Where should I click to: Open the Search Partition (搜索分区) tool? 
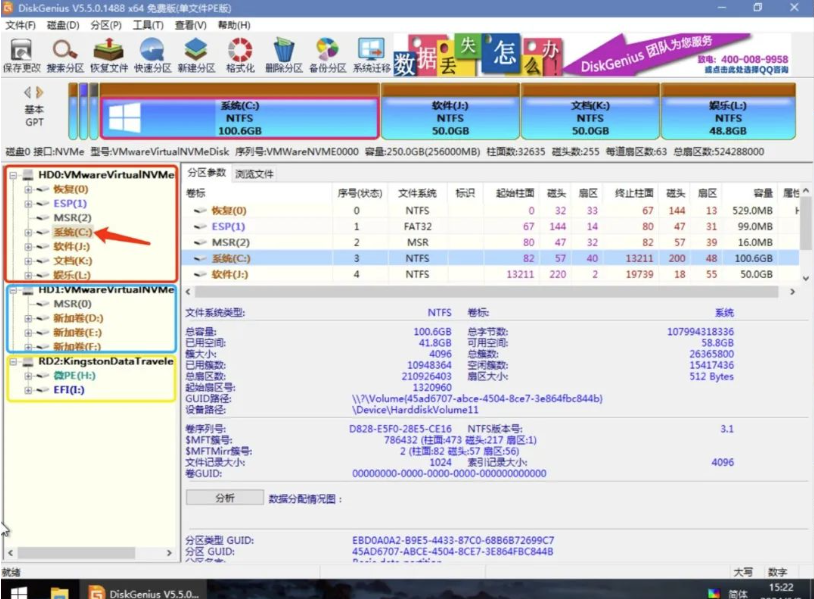point(65,56)
